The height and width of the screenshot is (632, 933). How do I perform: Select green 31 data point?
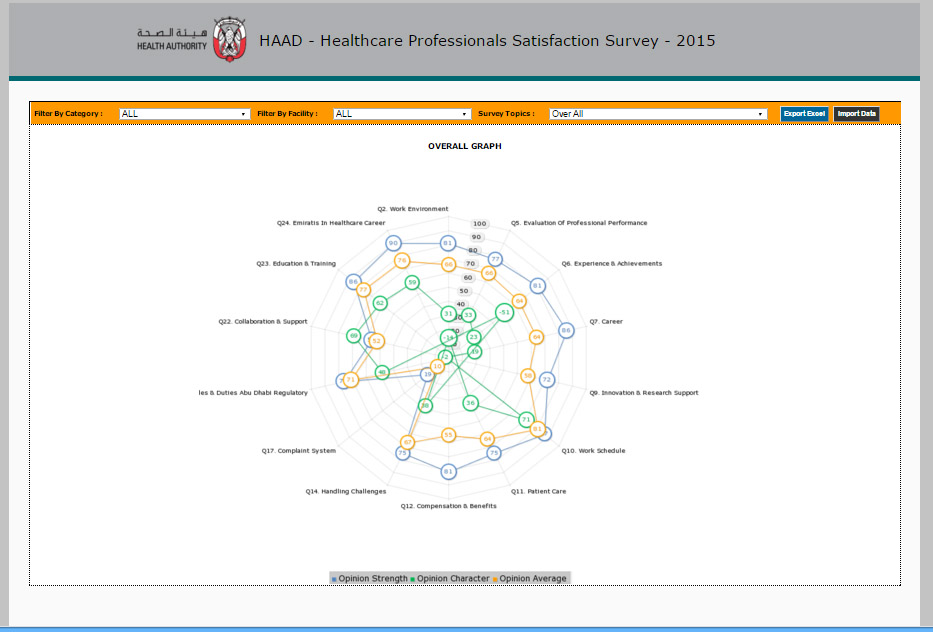448,313
